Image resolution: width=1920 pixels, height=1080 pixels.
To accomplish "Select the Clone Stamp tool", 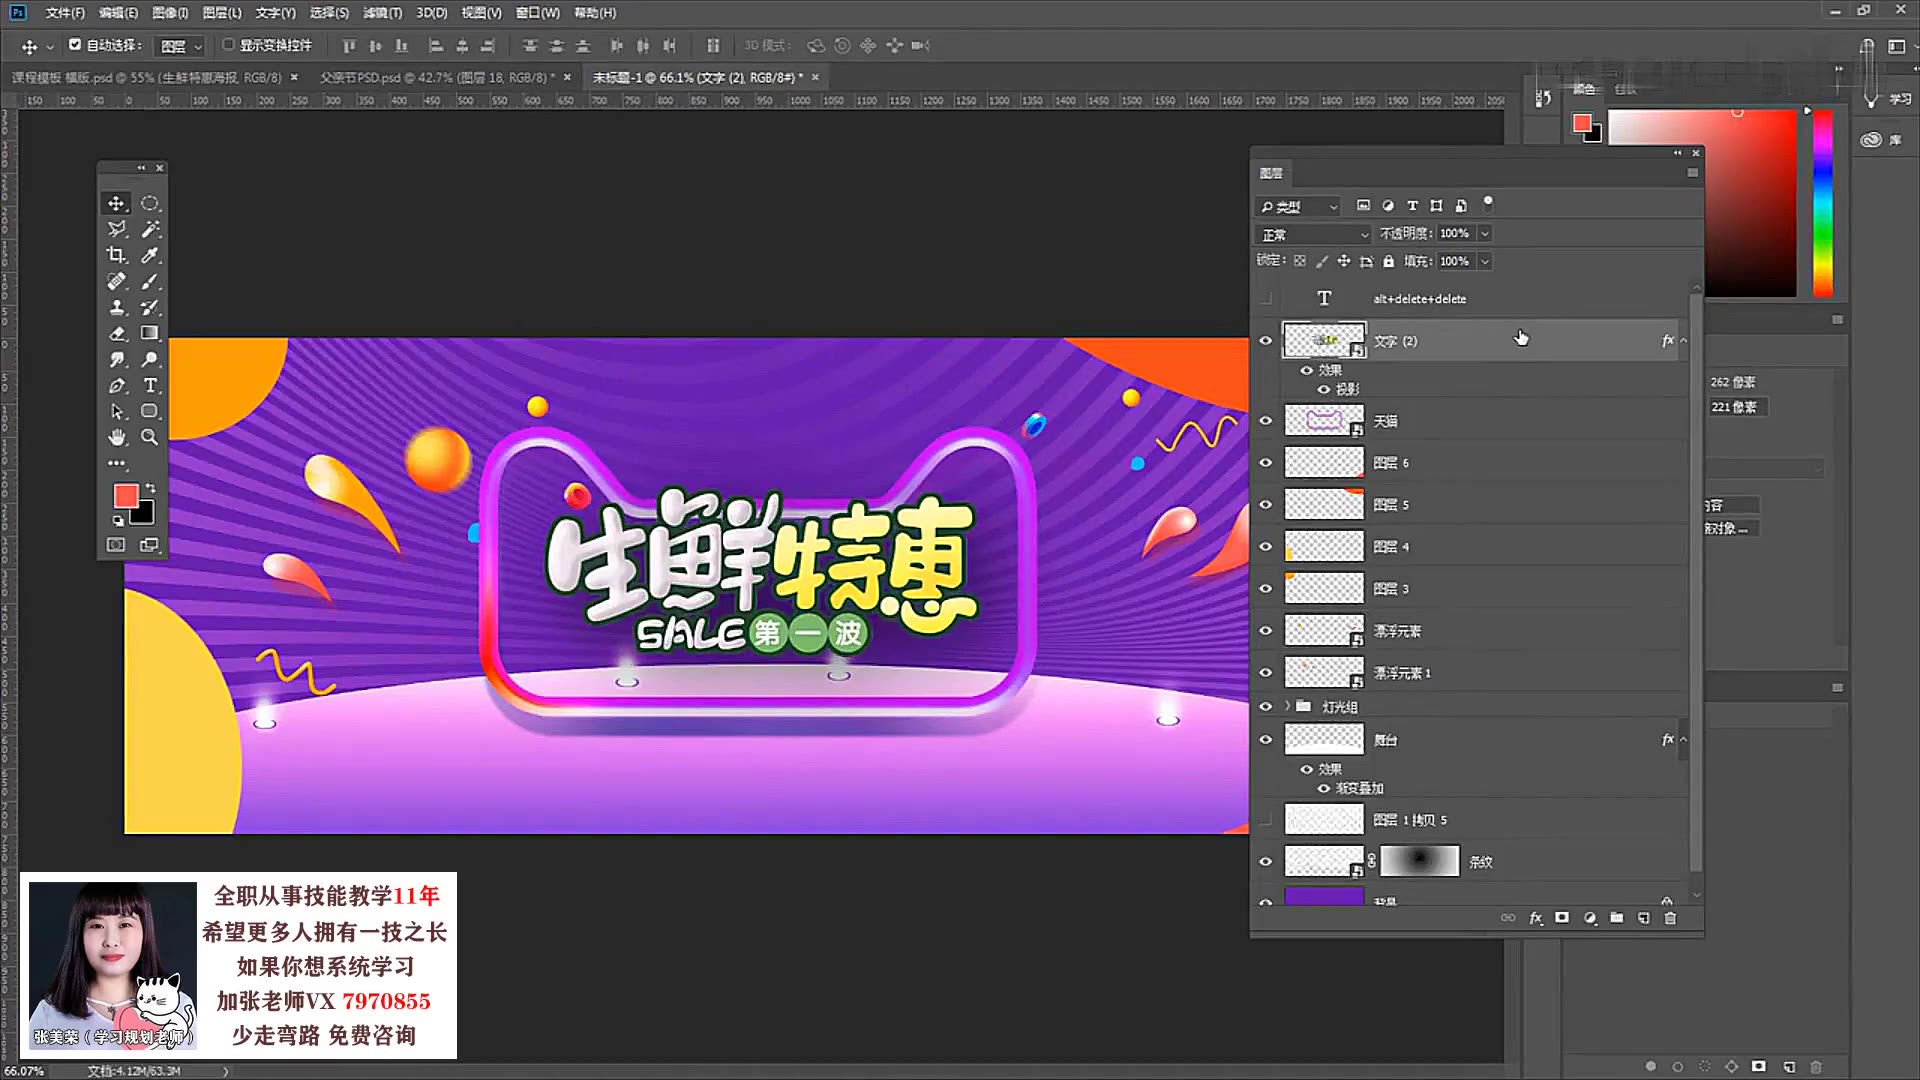I will tap(117, 307).
